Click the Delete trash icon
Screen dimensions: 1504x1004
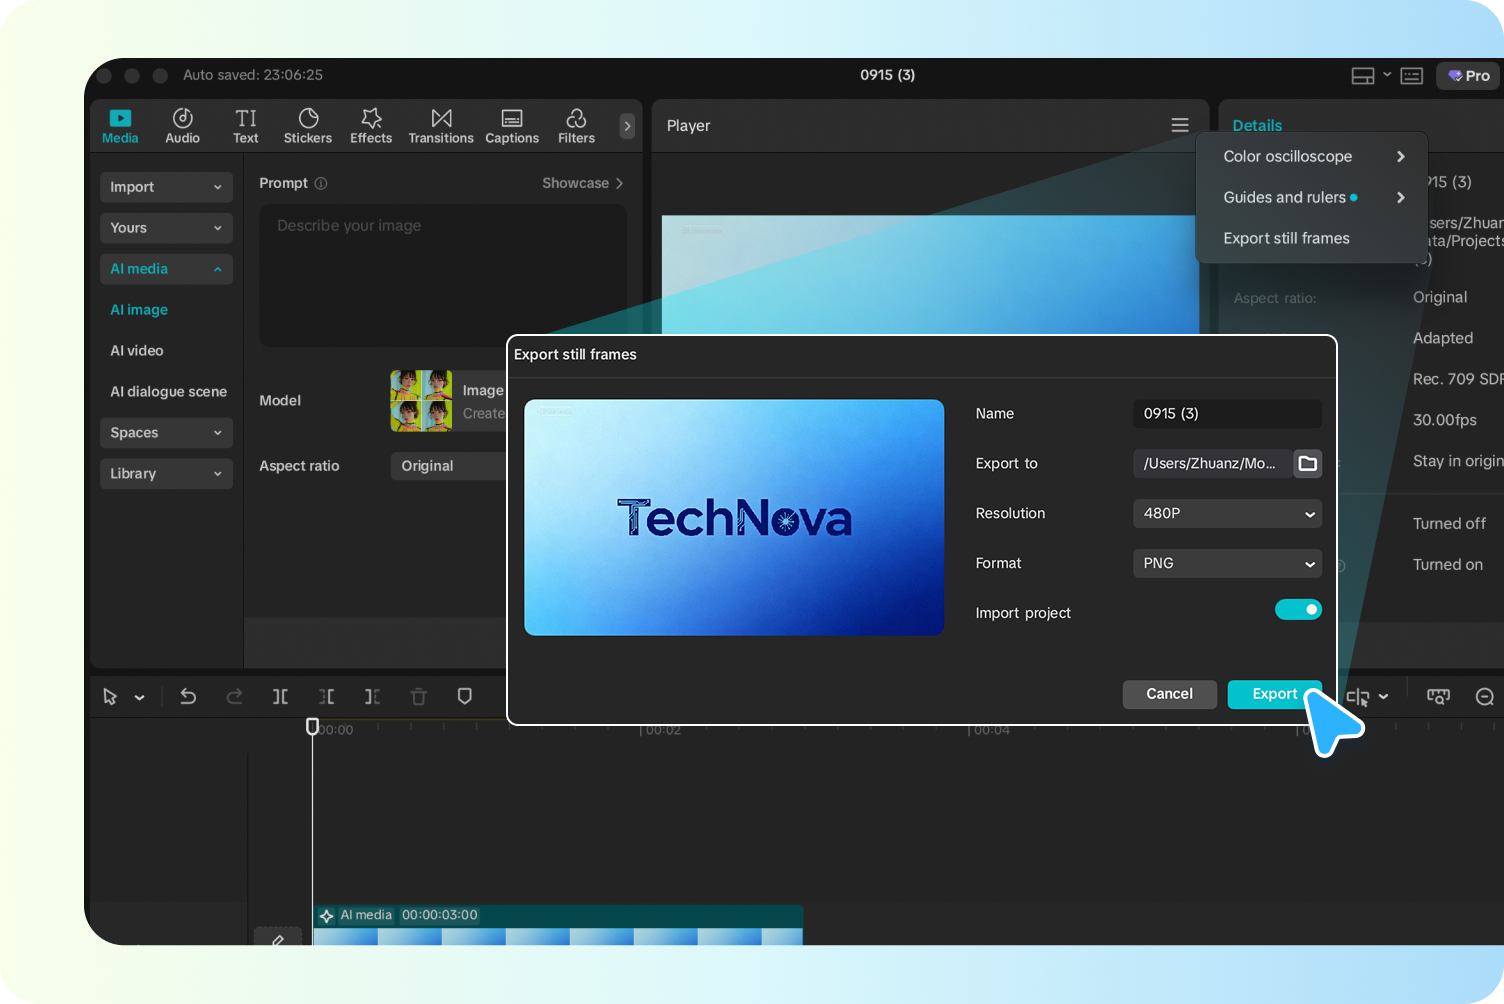[x=419, y=697]
